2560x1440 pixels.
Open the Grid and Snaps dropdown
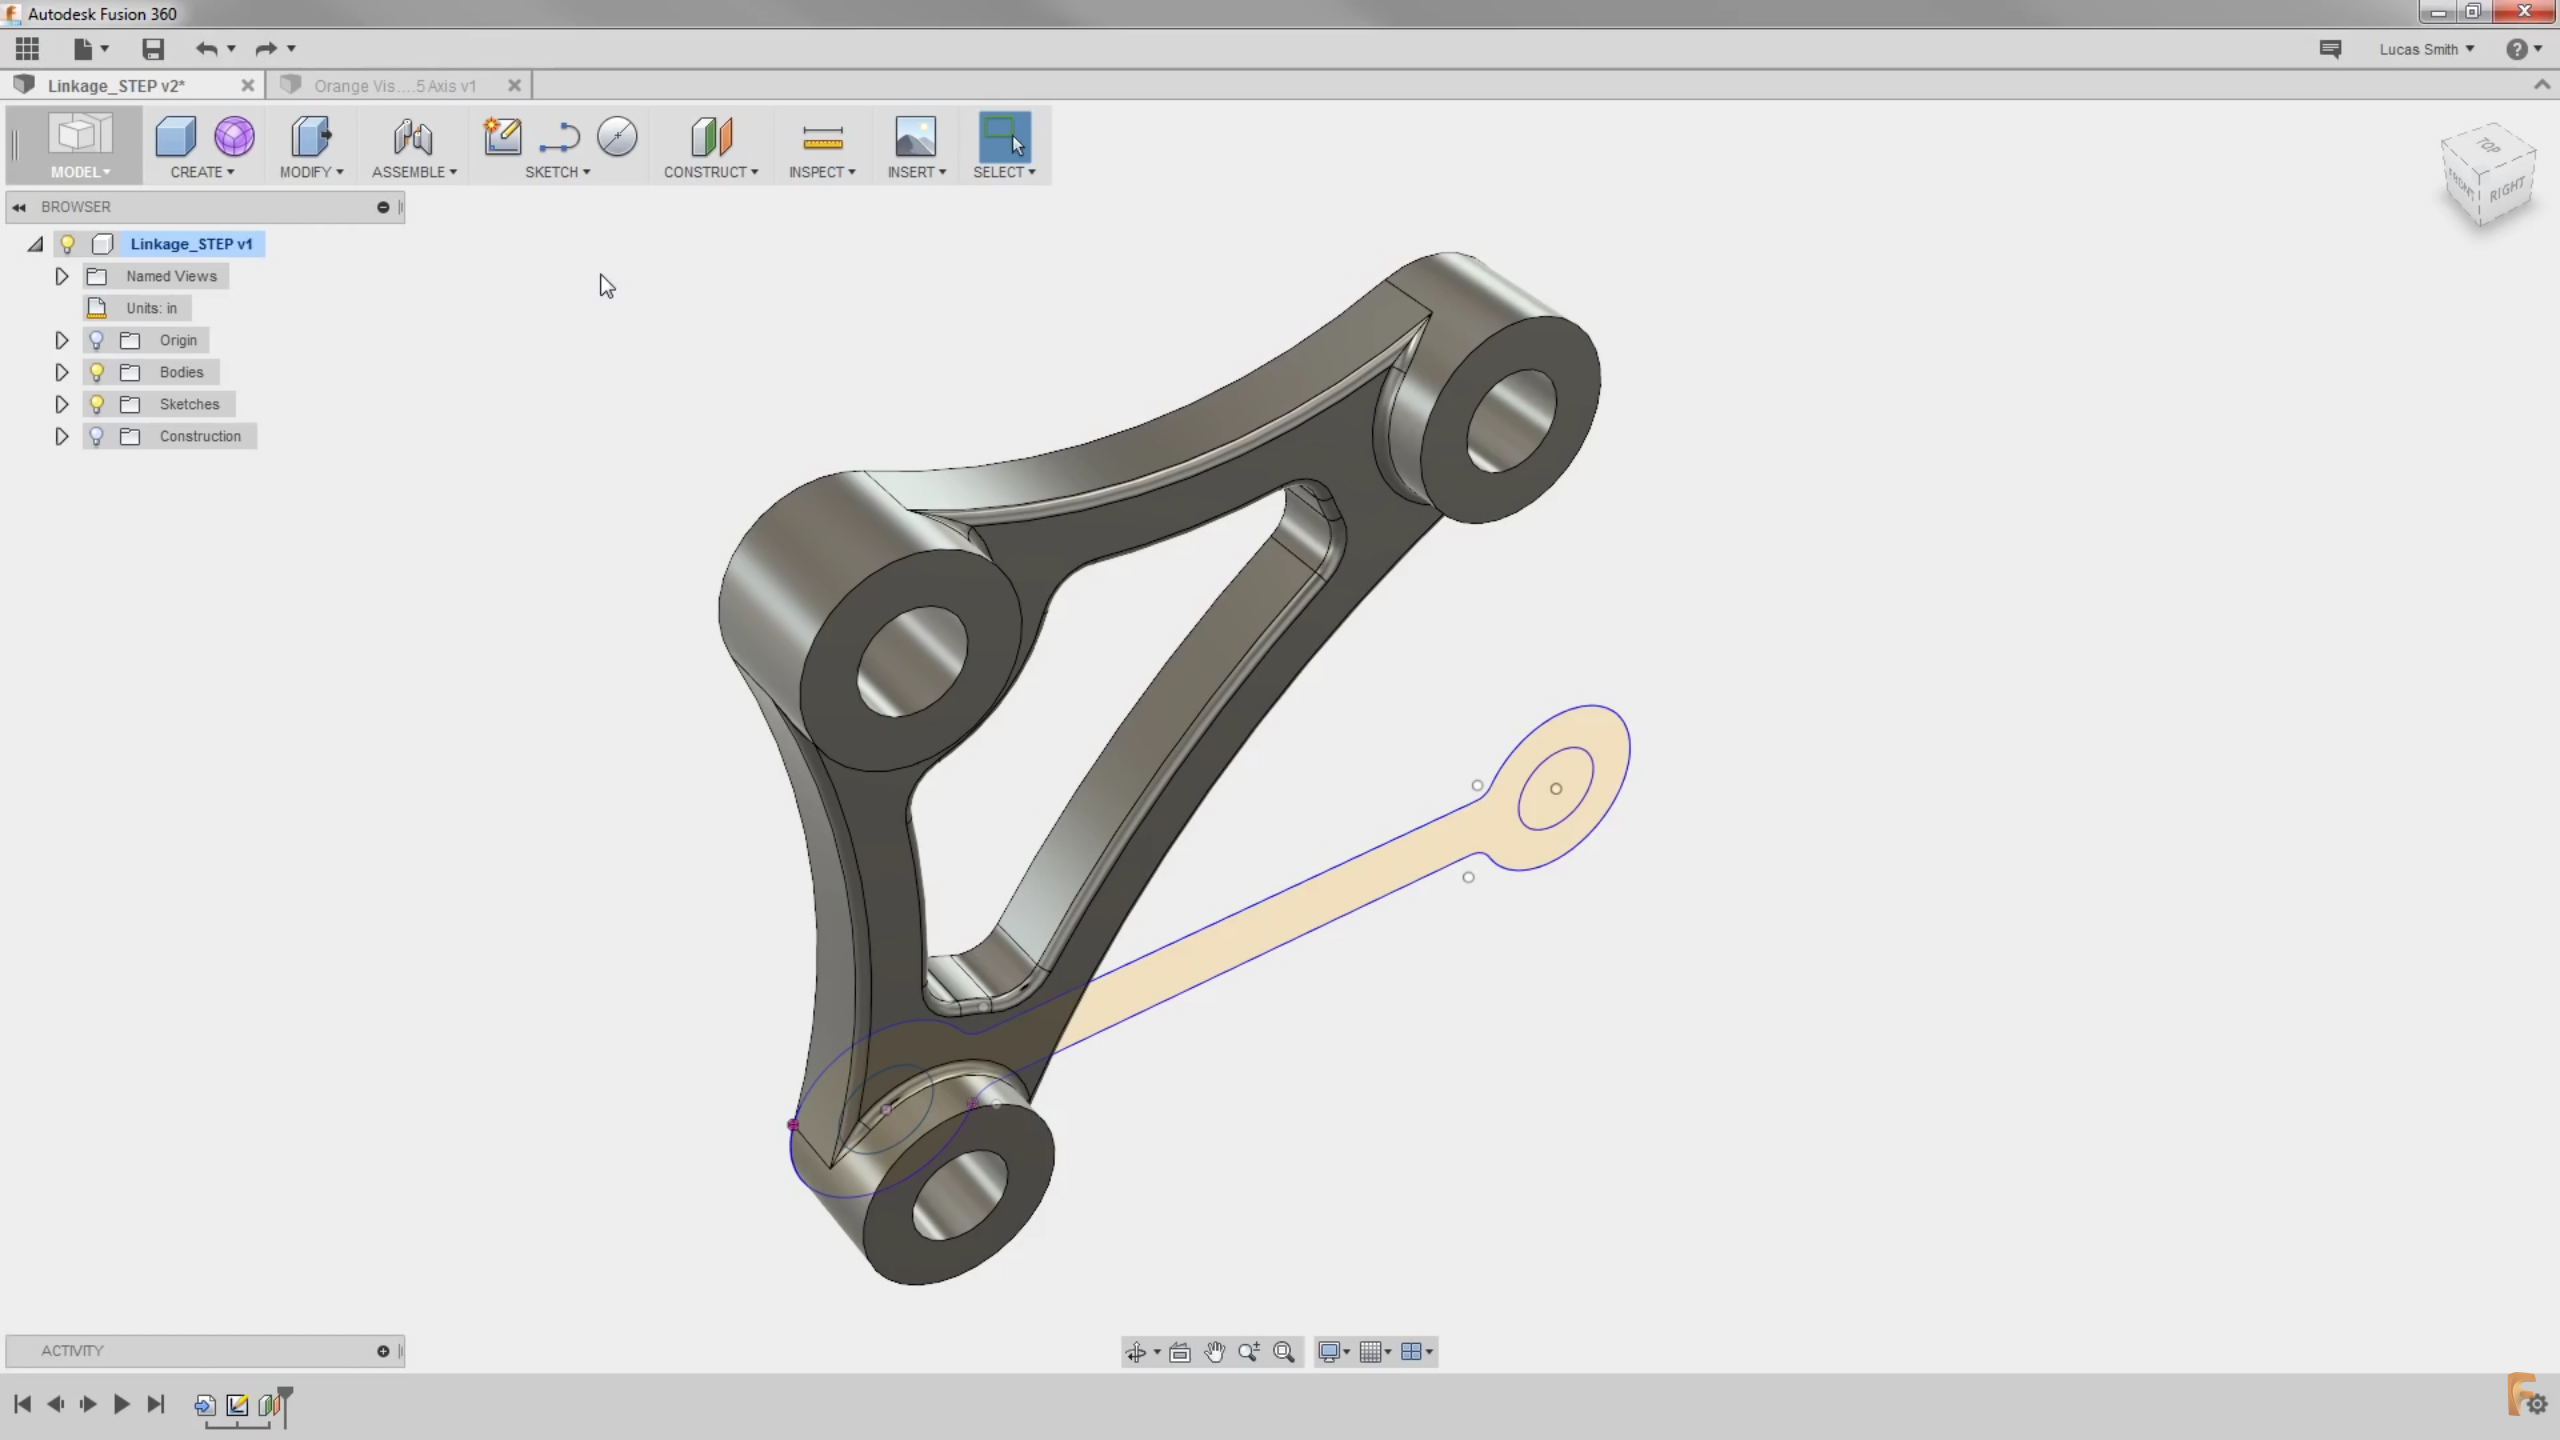coord(1375,1352)
